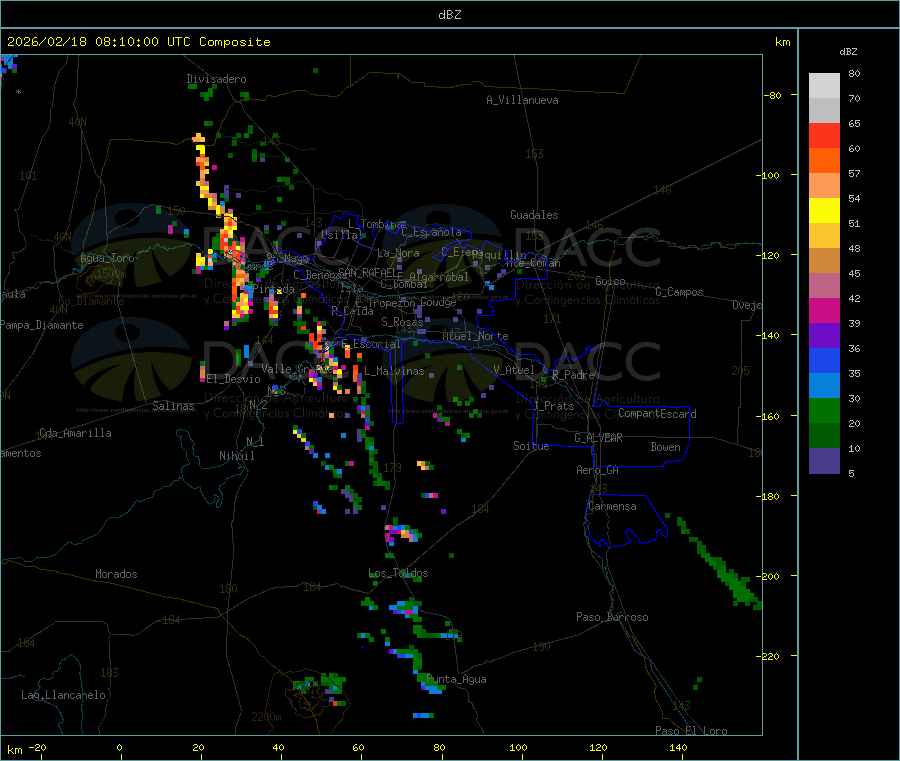Select the blue 36 dBZ legend swatch
This screenshot has height=761, width=900.
824,360
